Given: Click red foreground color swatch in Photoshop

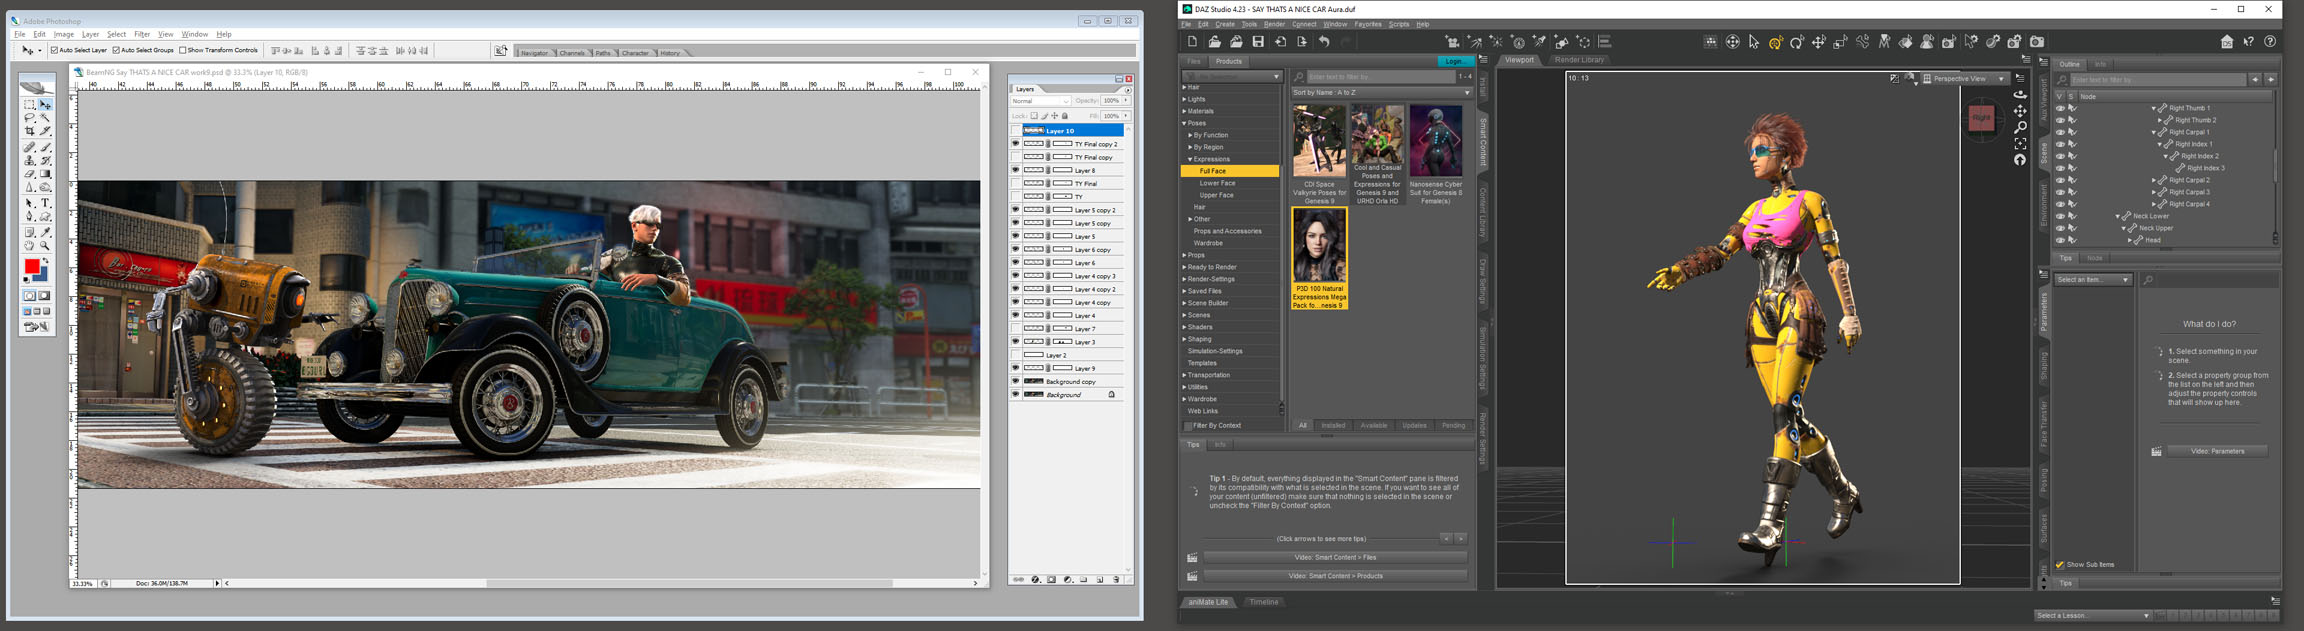Looking at the screenshot, I should click(31, 265).
